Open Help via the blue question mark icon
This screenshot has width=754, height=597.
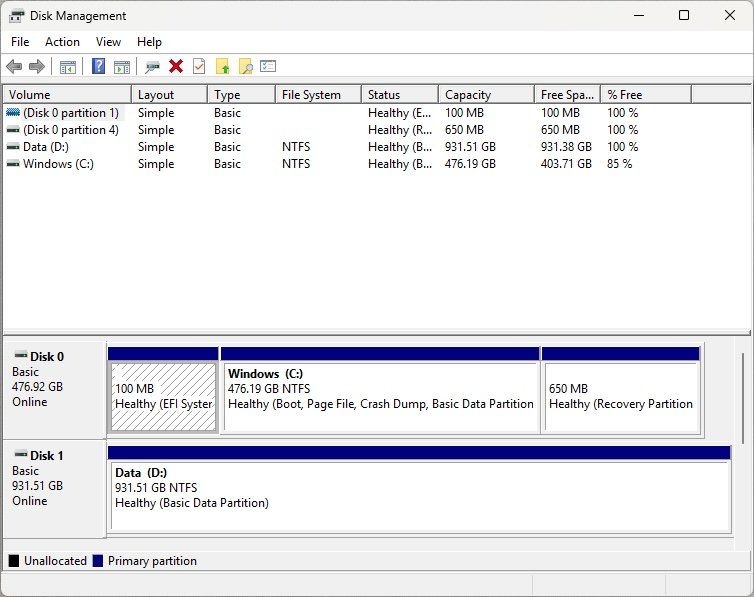coord(99,66)
